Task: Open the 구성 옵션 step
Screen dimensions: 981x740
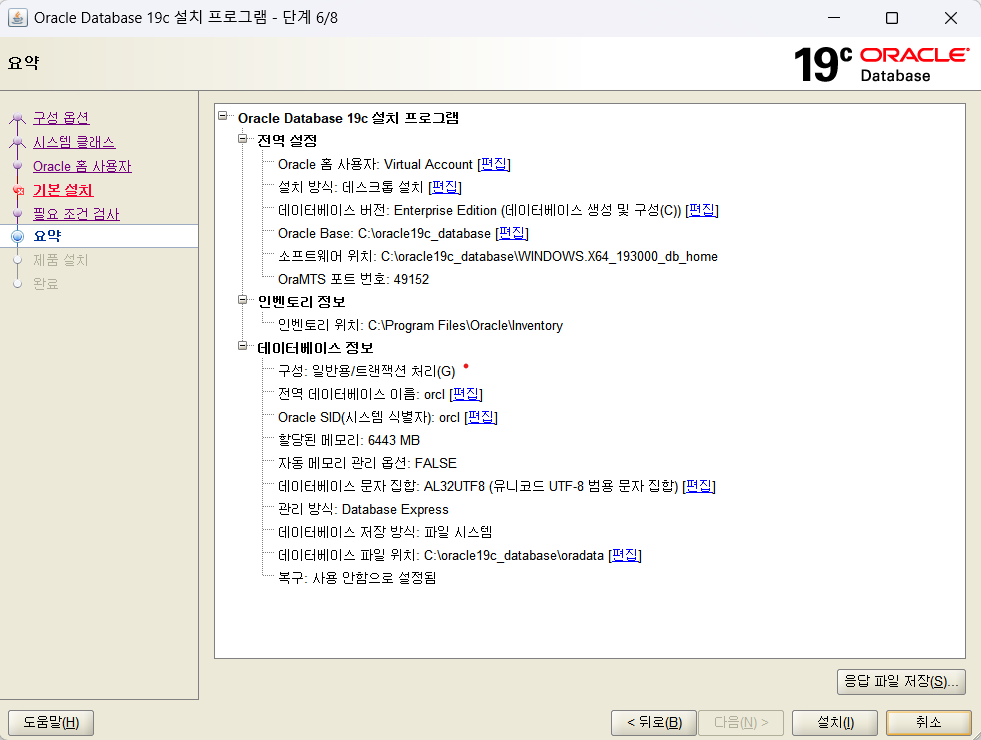Action: coord(61,118)
